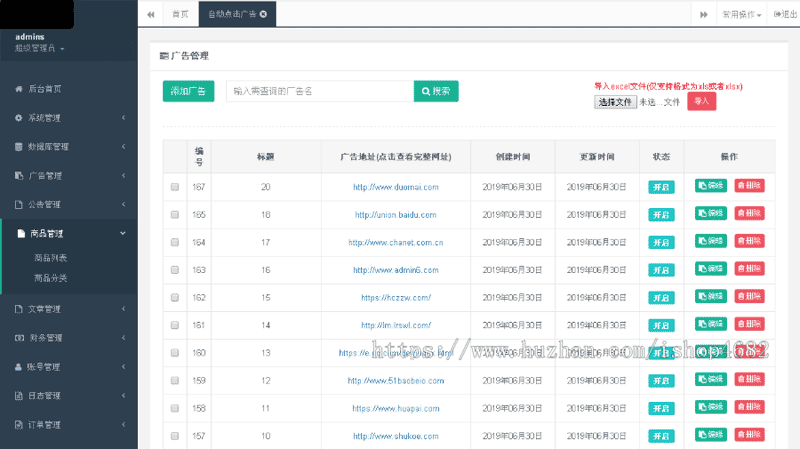Click the green 添加广告 button
800x449 pixels.
point(188,91)
